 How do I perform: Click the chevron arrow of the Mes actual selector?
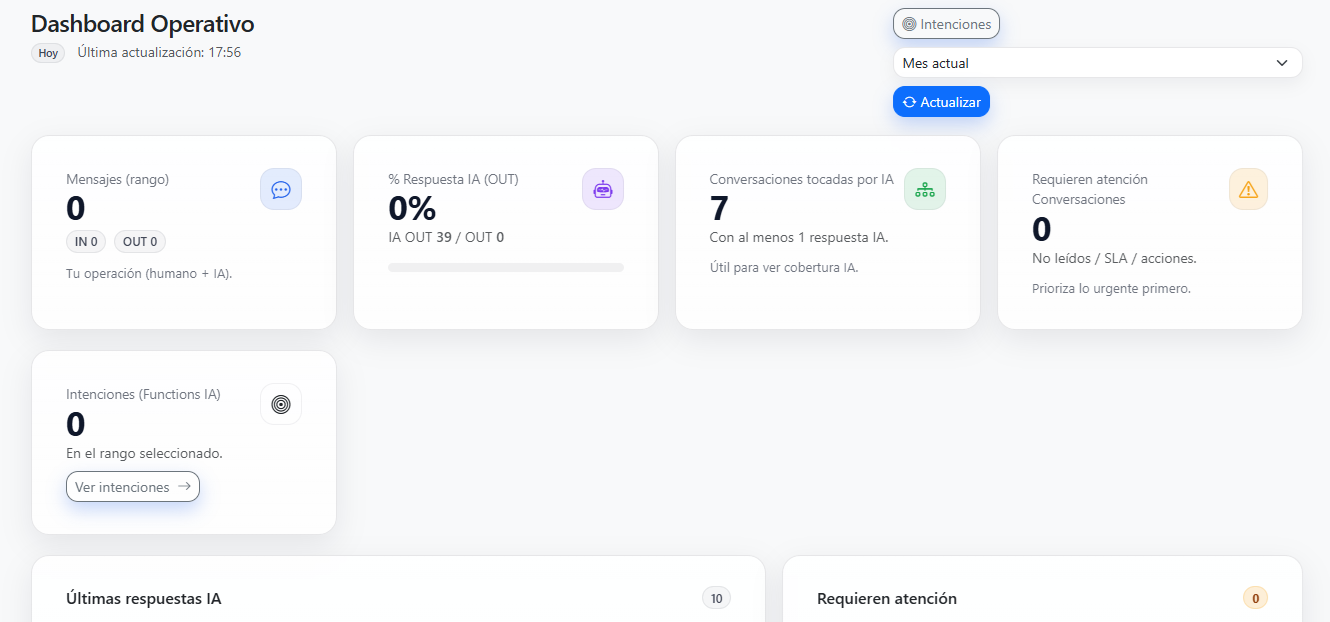1281,63
